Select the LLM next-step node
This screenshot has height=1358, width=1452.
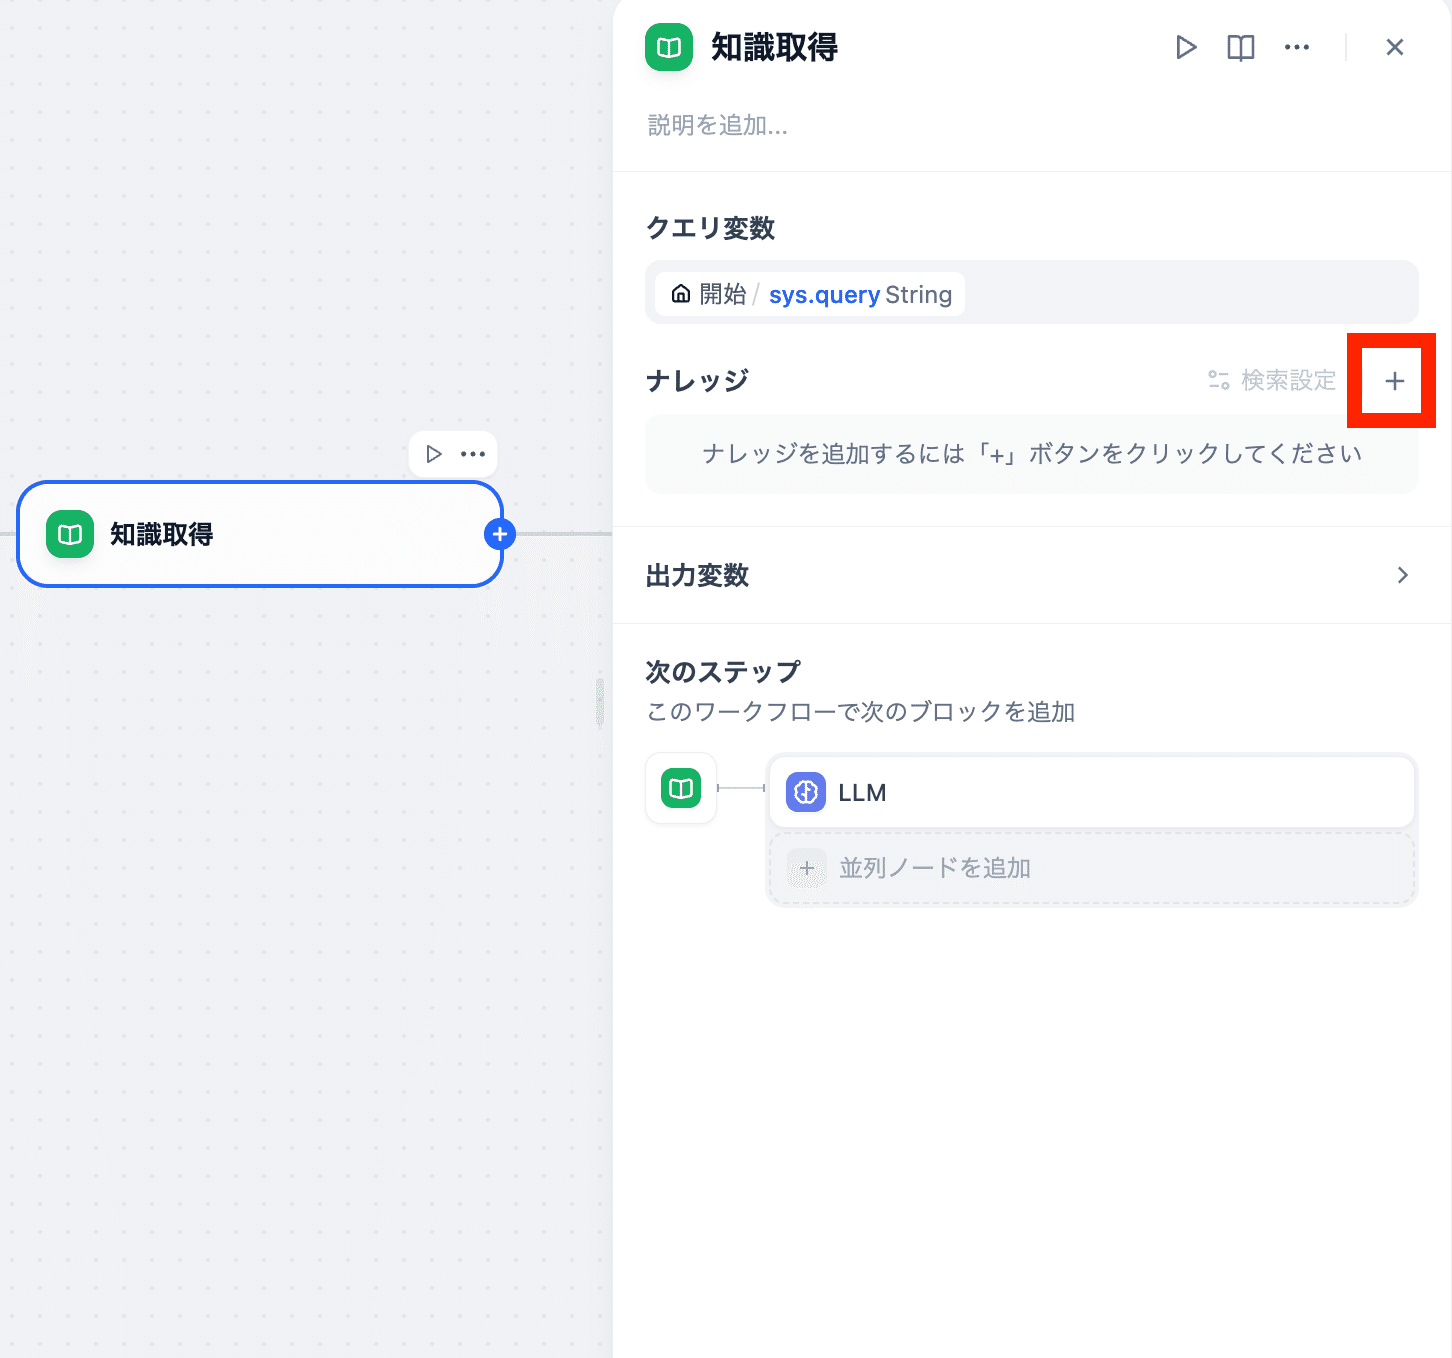click(1090, 792)
